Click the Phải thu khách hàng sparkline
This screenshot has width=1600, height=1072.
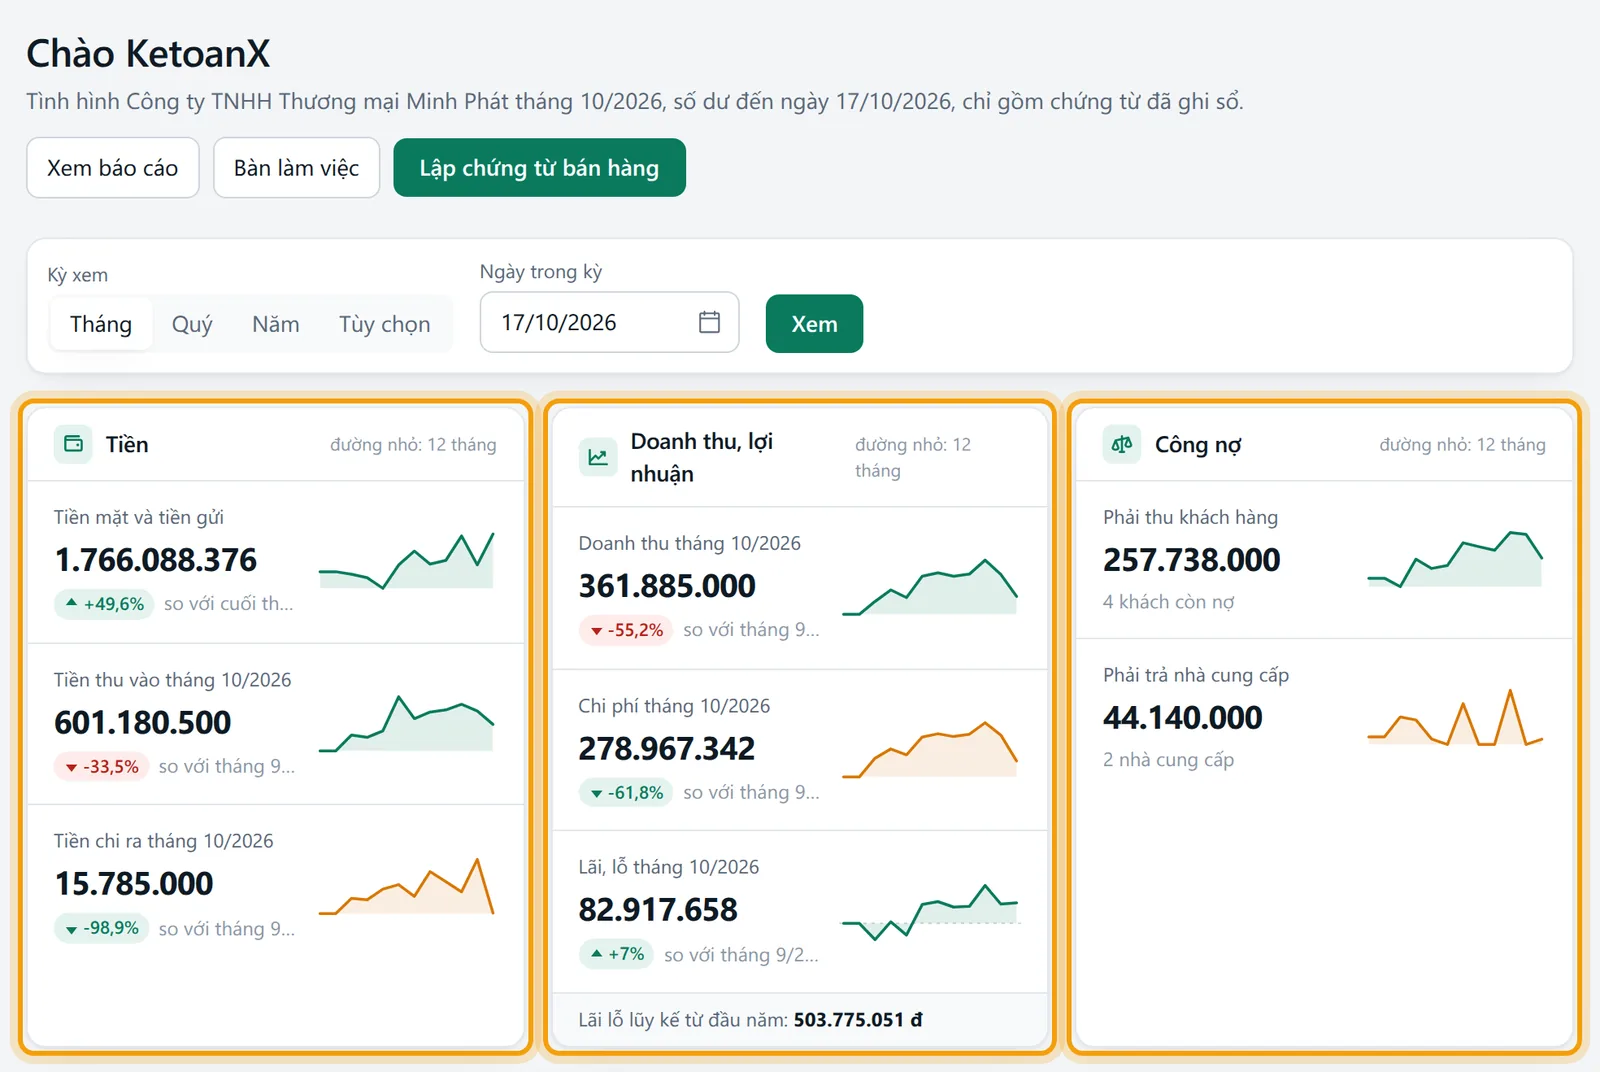click(1455, 559)
